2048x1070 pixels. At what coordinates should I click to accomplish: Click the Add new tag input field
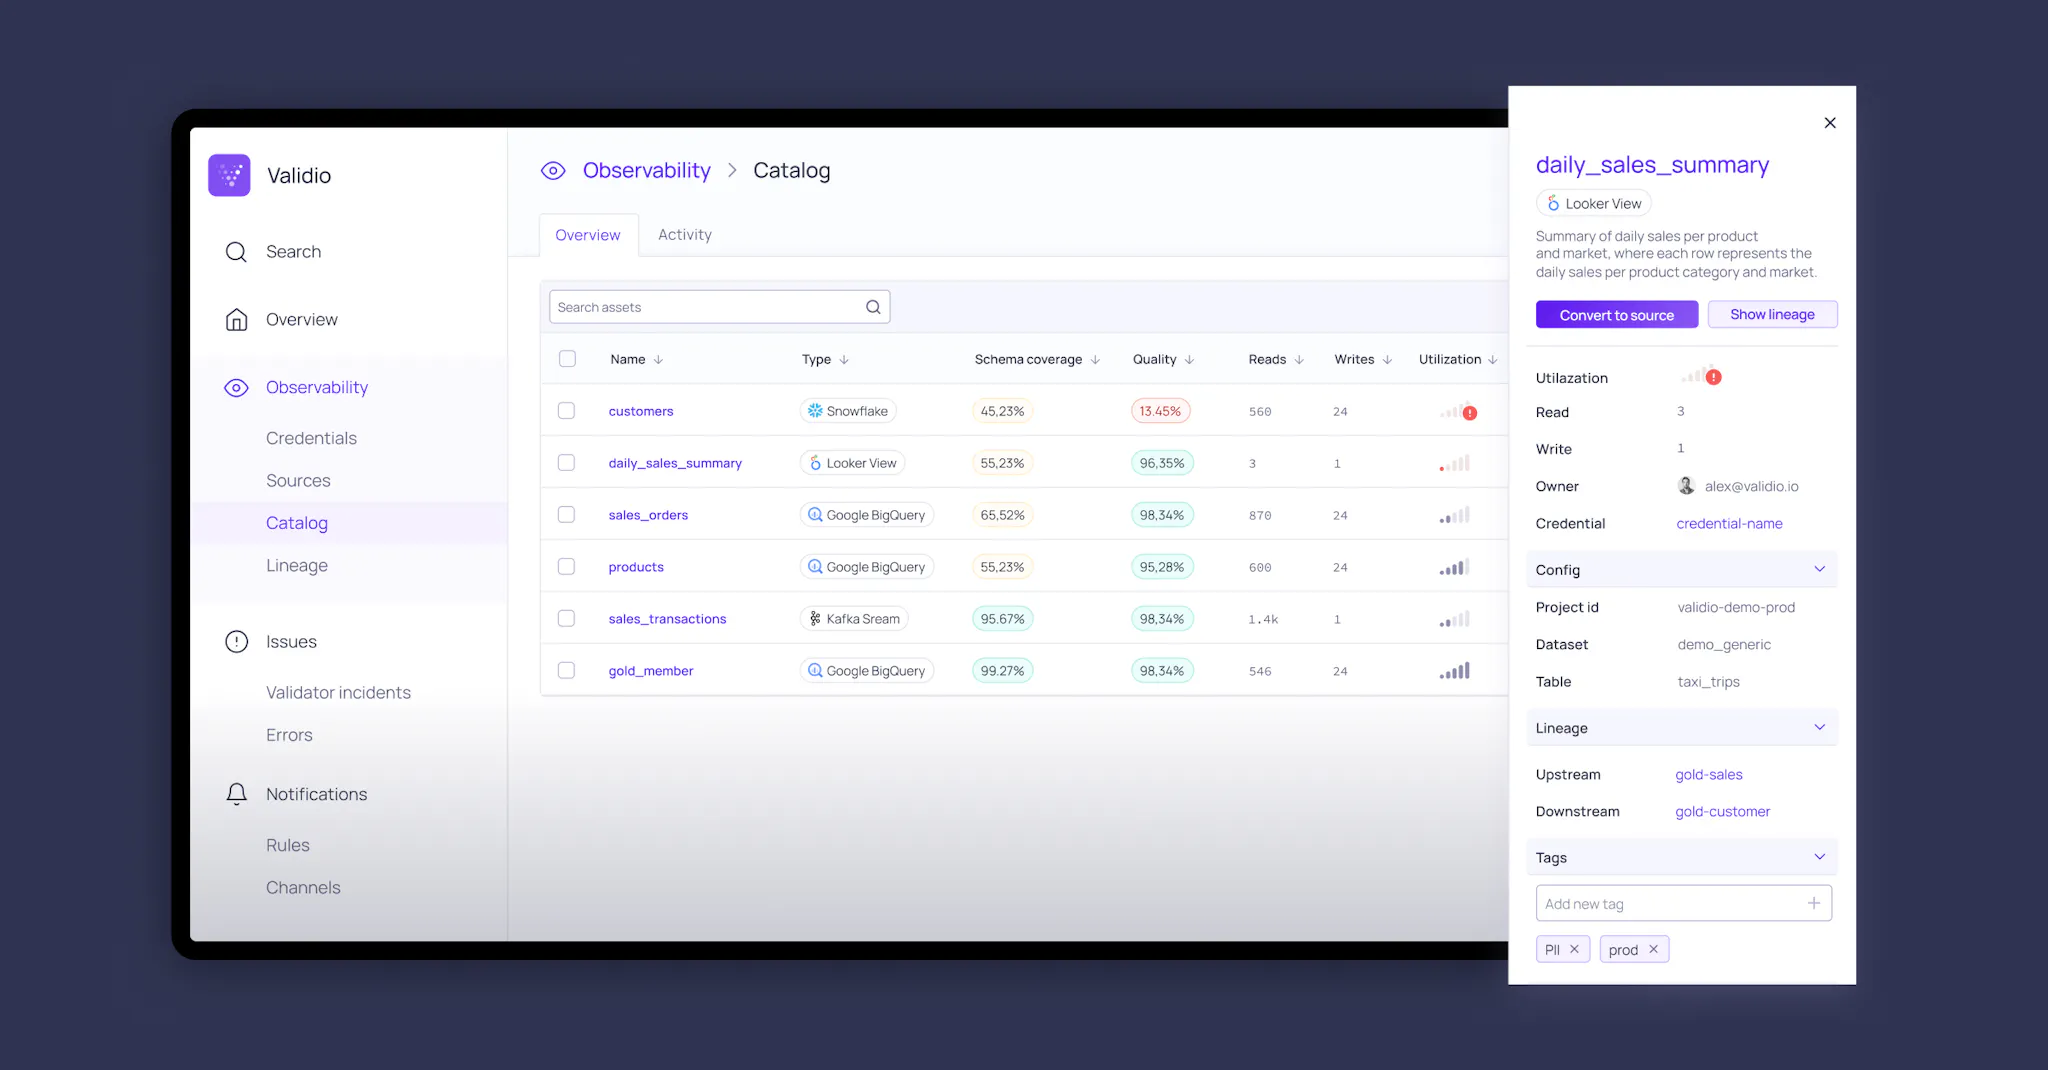coord(1683,903)
